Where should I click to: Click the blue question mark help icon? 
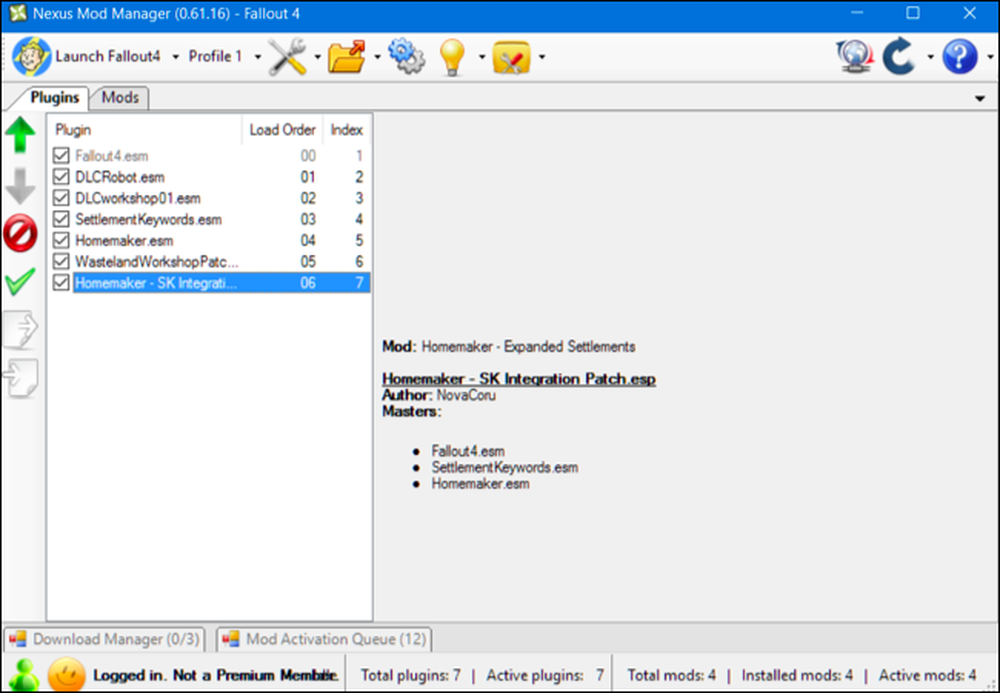click(960, 57)
